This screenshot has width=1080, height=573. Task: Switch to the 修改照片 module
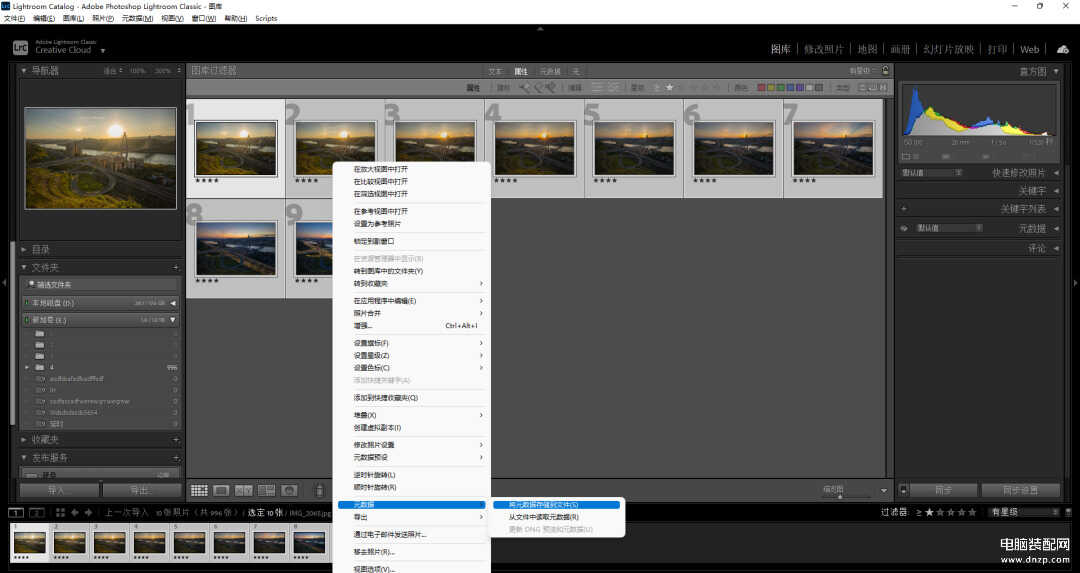pyautogui.click(x=823, y=49)
